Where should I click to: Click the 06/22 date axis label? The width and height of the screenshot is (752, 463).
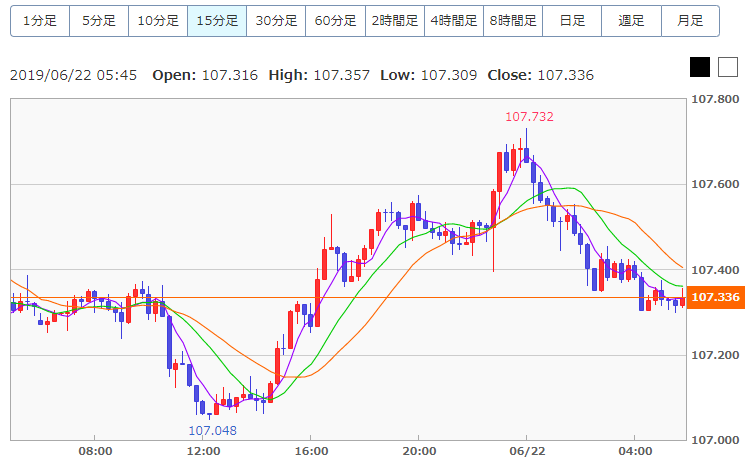[527, 451]
